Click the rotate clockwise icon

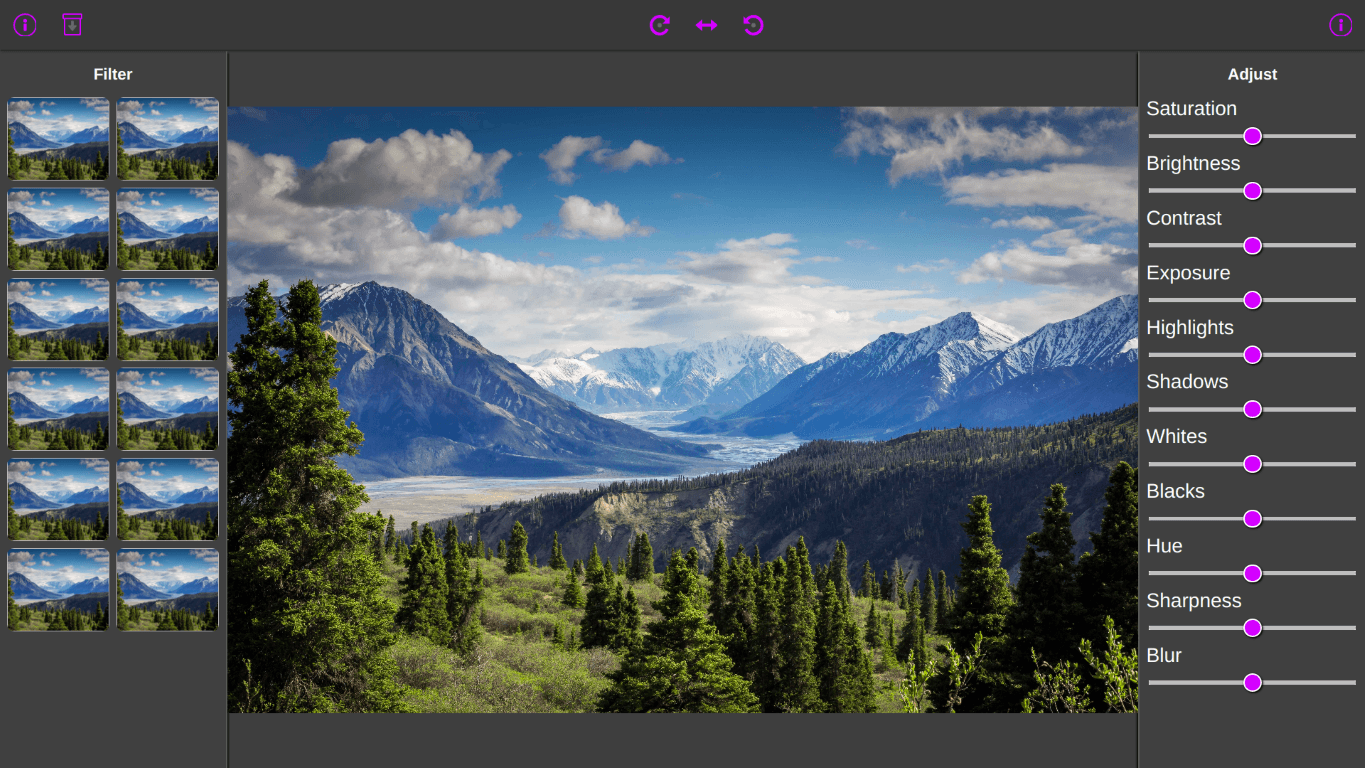[659, 26]
